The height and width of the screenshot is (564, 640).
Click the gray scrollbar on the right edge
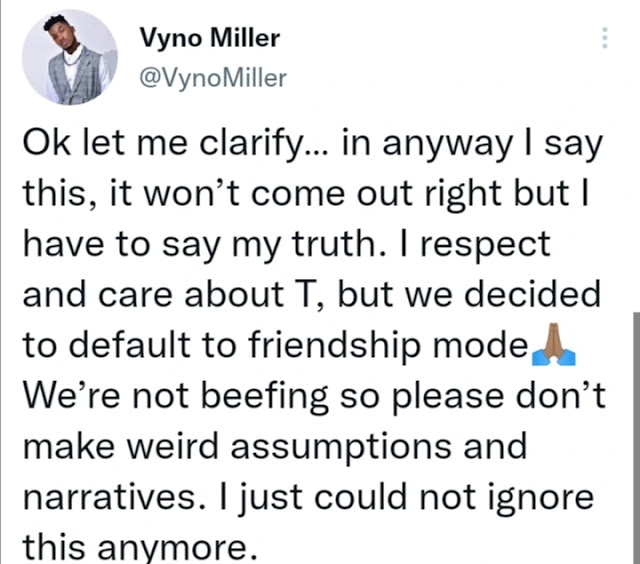(x=636, y=438)
